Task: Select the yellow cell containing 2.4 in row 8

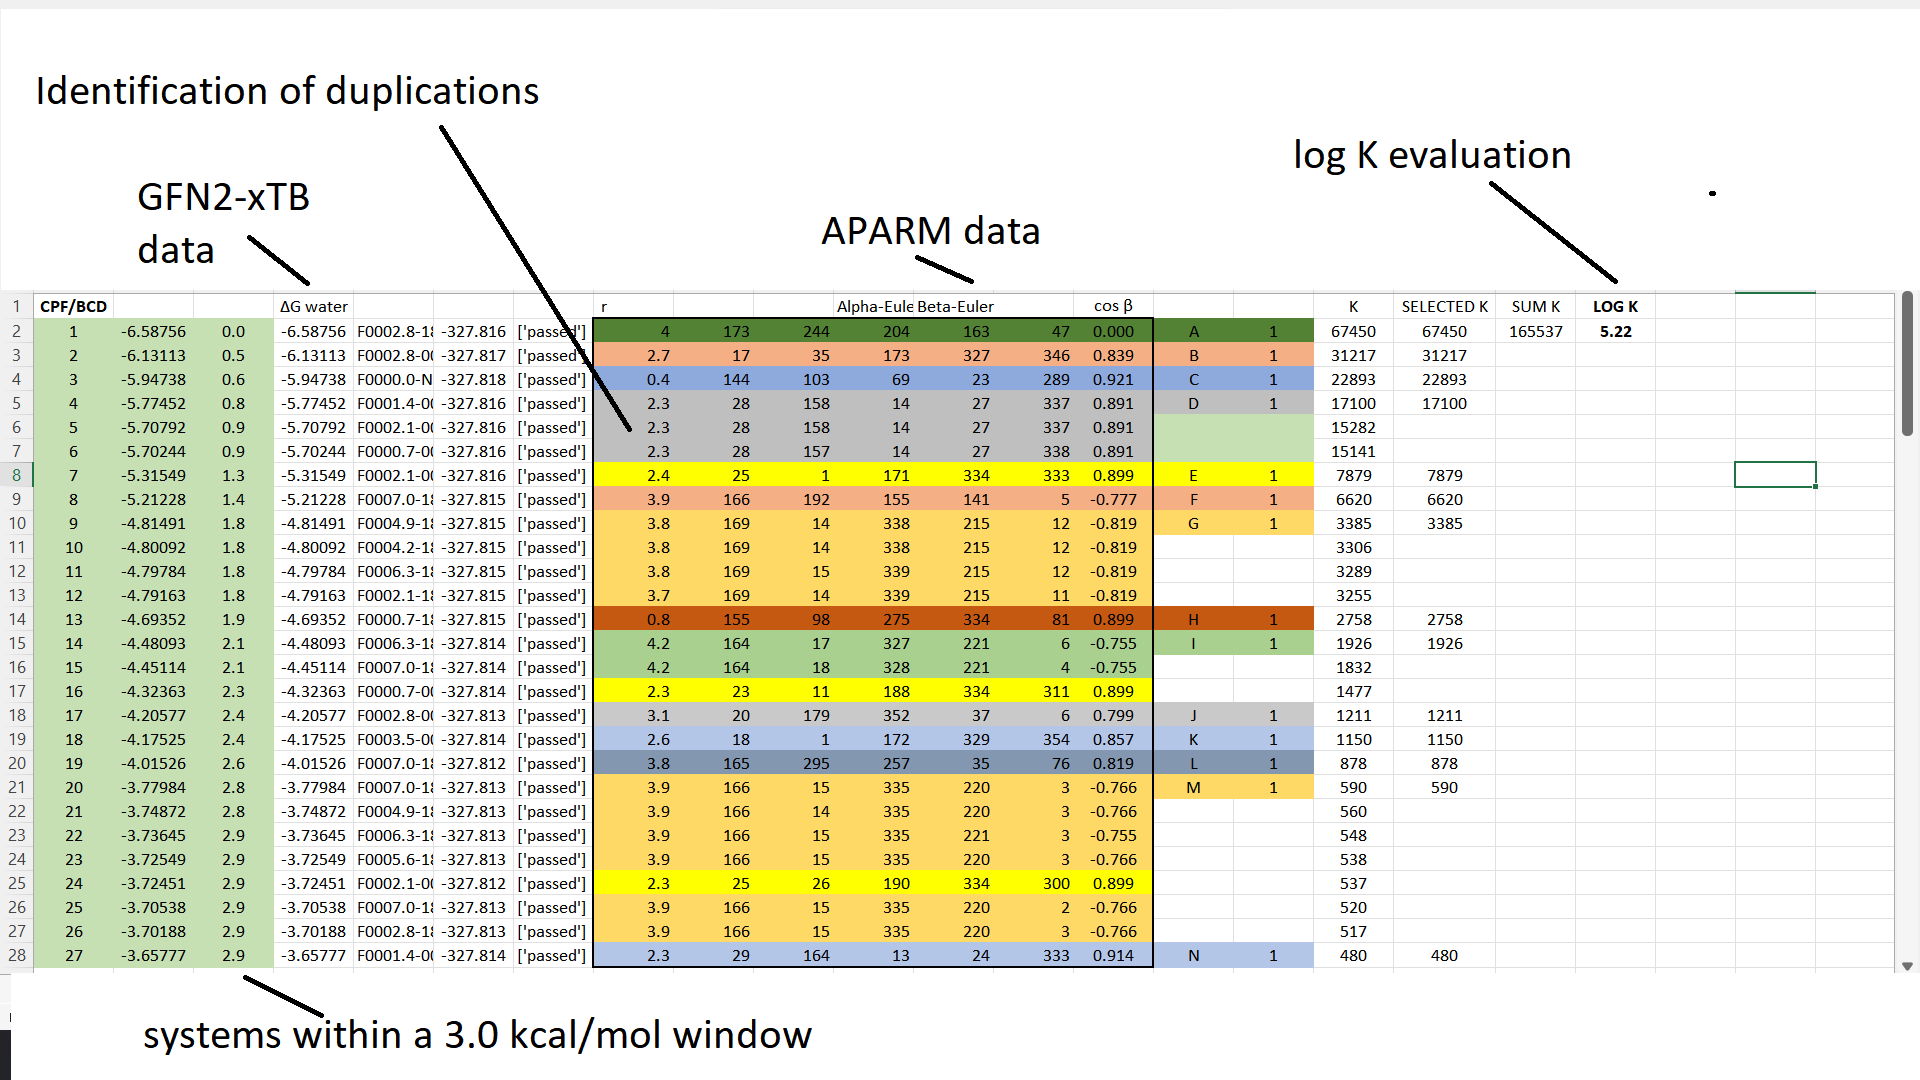Action: pyautogui.click(x=658, y=475)
